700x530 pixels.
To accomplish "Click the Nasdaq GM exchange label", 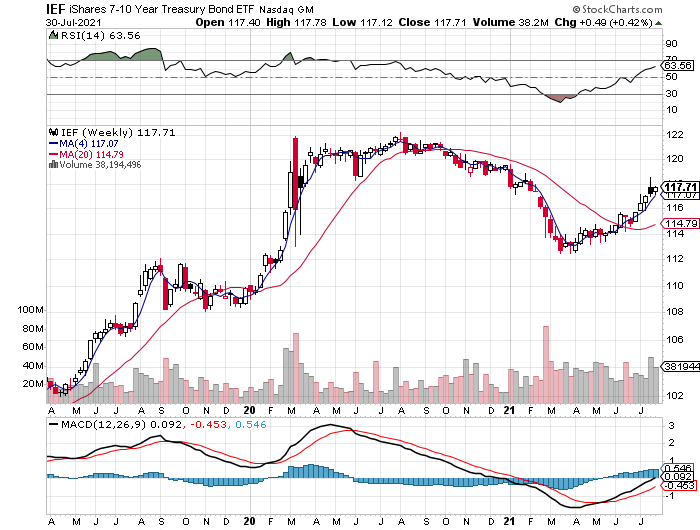I will [286, 9].
